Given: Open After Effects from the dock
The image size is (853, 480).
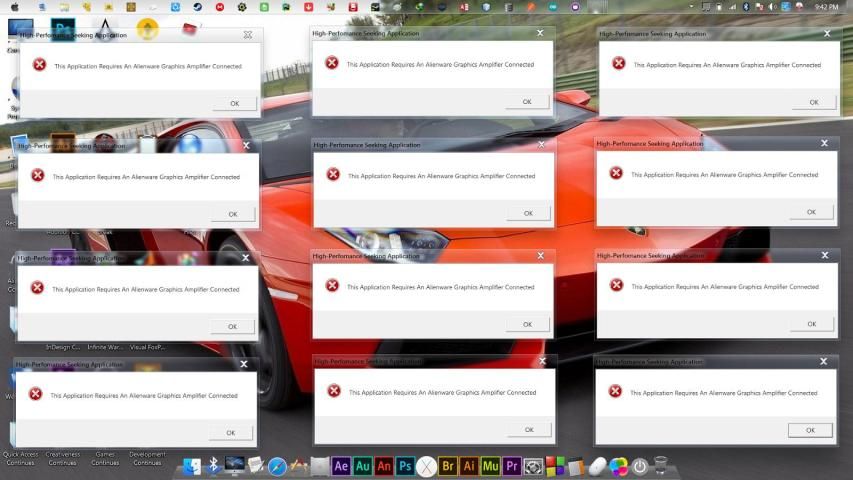Looking at the screenshot, I should tap(341, 466).
